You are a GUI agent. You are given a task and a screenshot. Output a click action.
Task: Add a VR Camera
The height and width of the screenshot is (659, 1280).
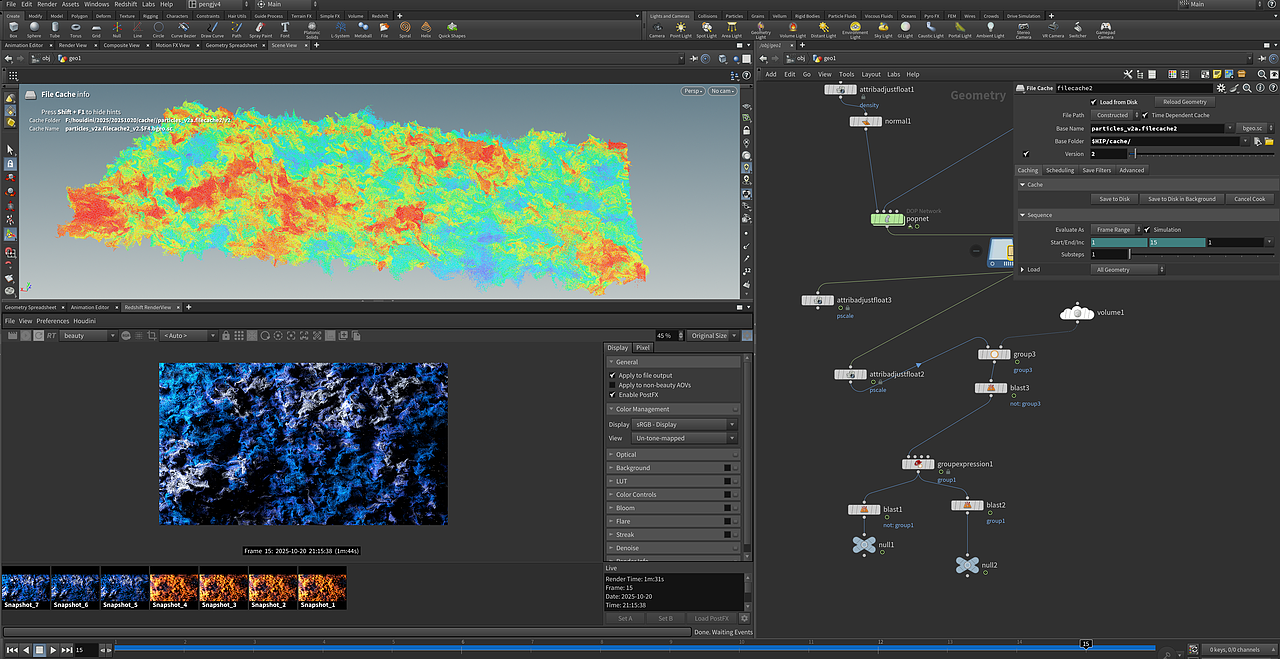pyautogui.click(x=1051, y=30)
